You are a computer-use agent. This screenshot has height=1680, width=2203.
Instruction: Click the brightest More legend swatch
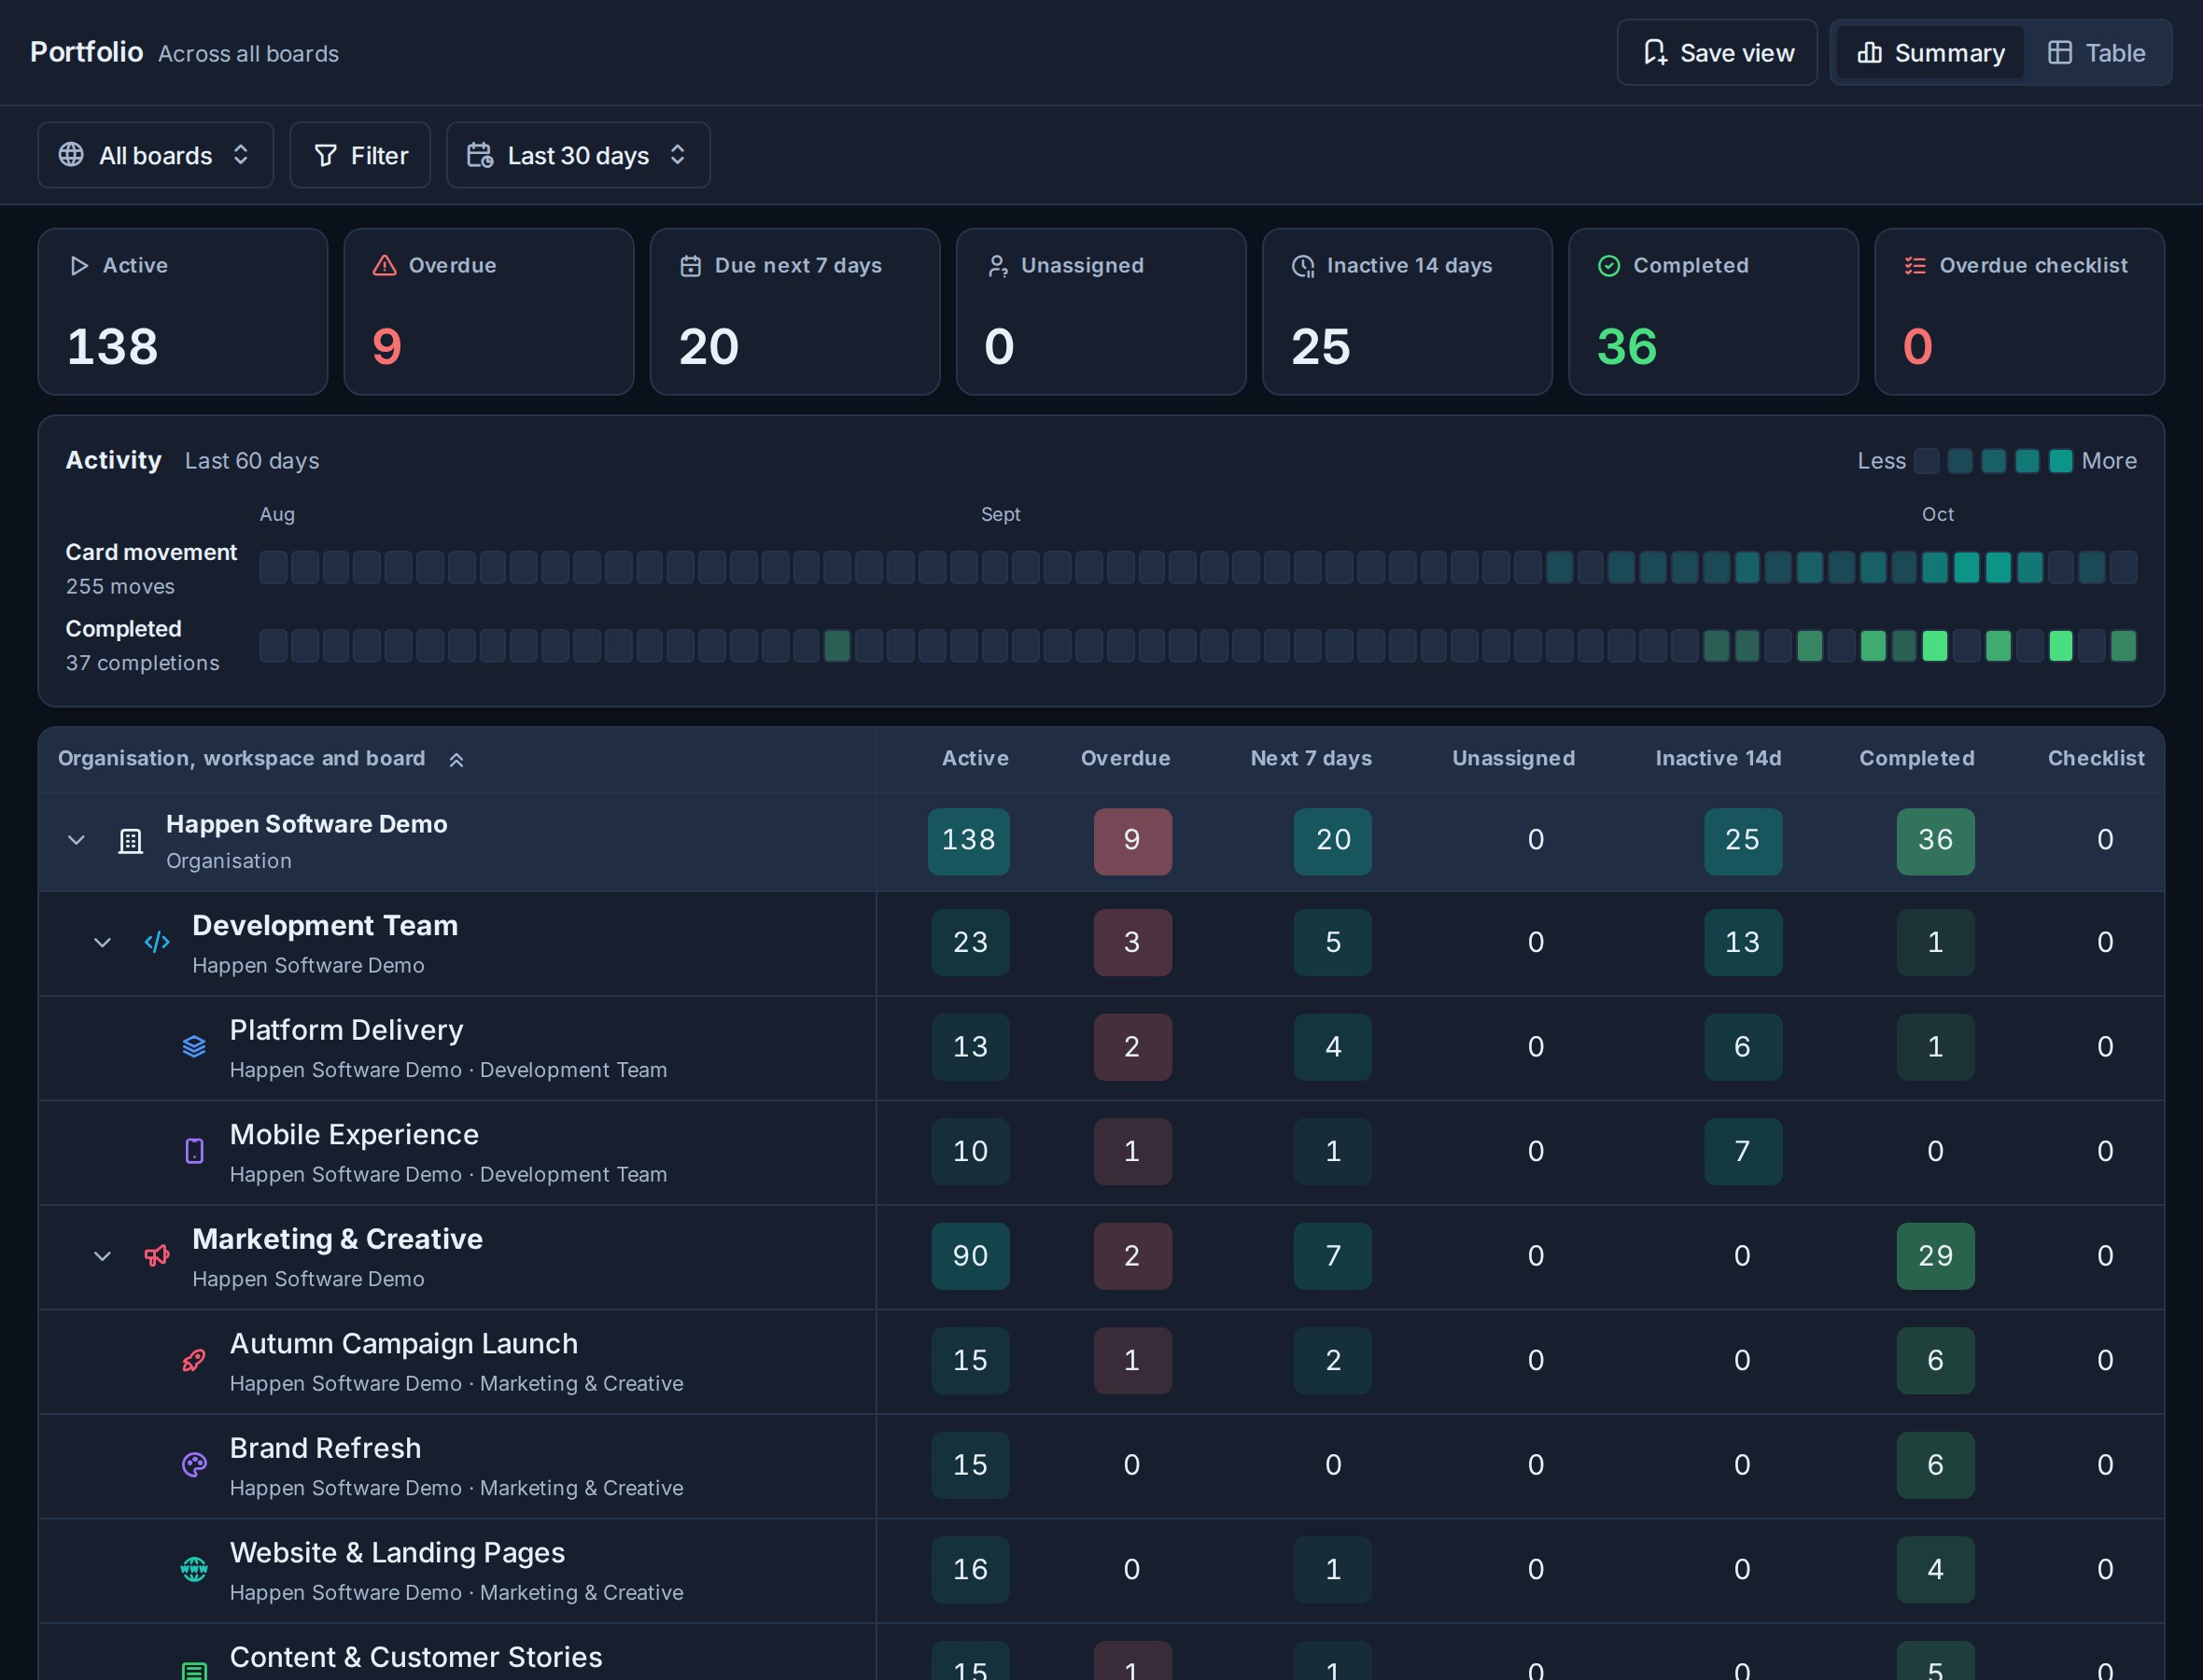tap(2060, 461)
